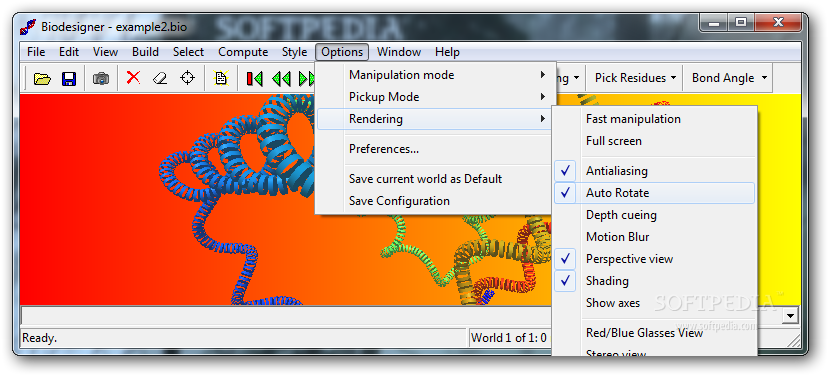Click the Biodesigner app icon in title bar
The image size is (829, 376).
click(x=29, y=26)
